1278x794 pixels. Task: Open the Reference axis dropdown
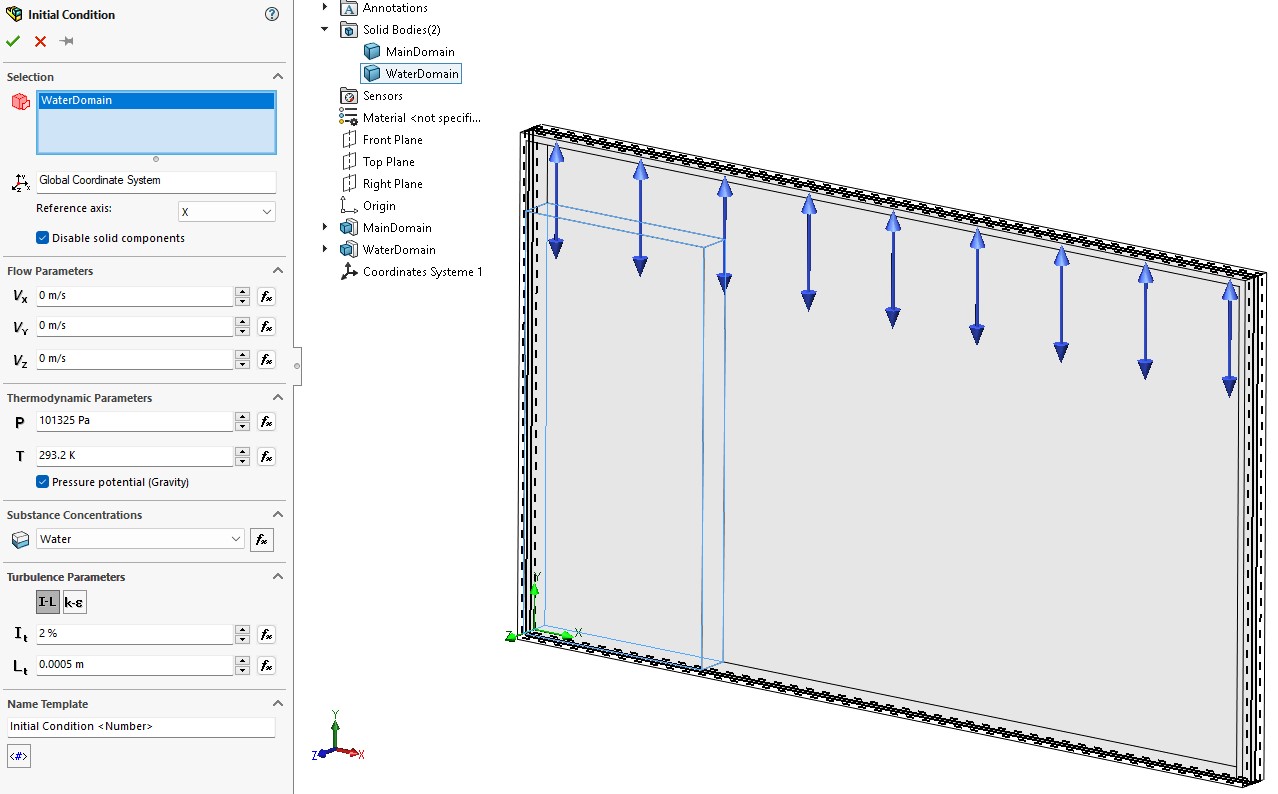point(226,212)
